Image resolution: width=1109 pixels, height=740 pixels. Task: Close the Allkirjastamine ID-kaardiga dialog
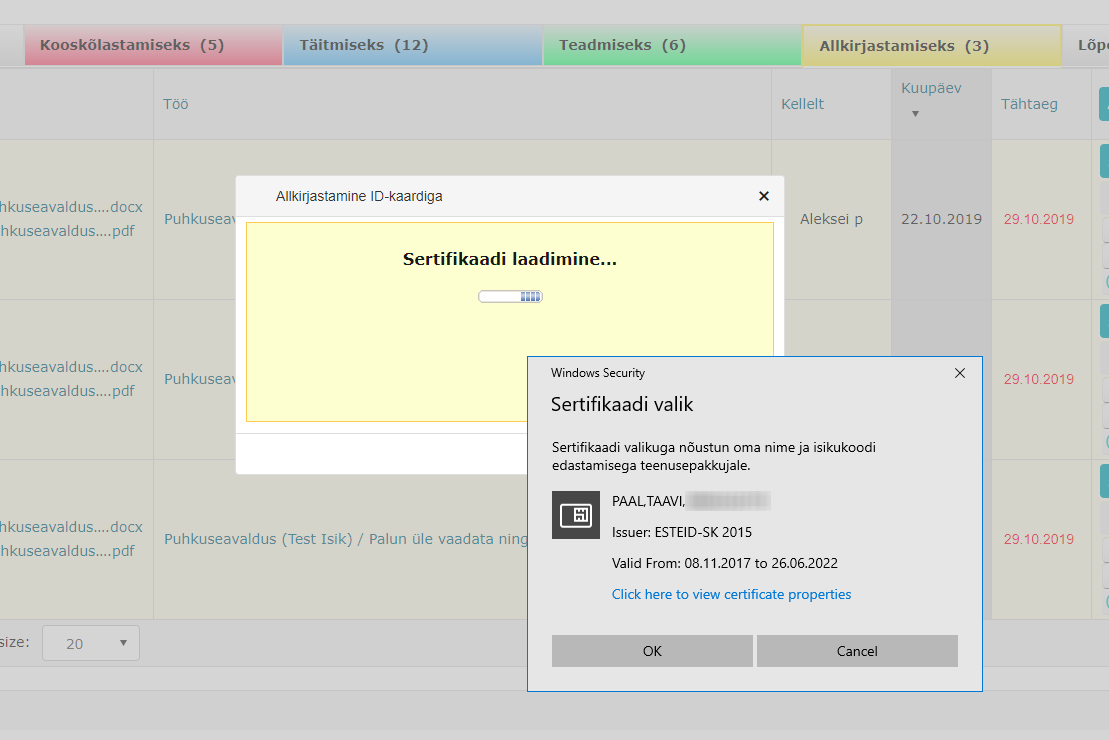click(764, 196)
